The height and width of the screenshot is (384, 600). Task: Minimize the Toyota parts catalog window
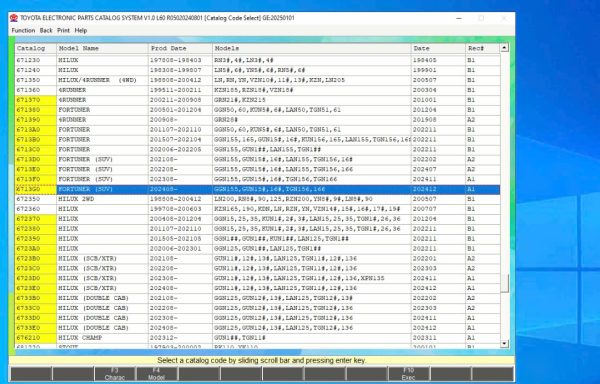coord(459,18)
